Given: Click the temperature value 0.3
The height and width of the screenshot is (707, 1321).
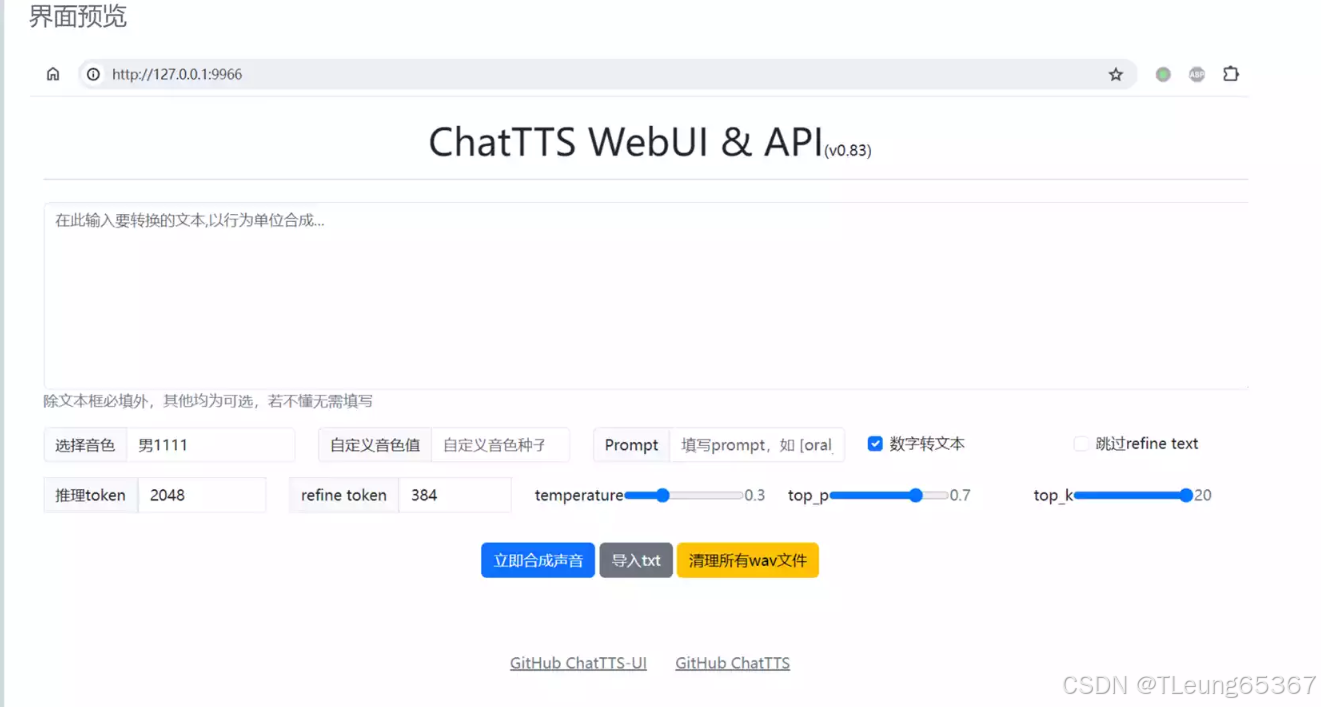Looking at the screenshot, I should [x=755, y=495].
